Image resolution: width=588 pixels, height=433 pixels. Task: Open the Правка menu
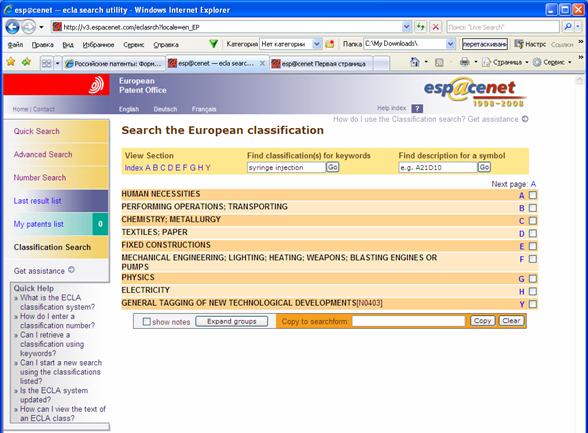[42, 45]
